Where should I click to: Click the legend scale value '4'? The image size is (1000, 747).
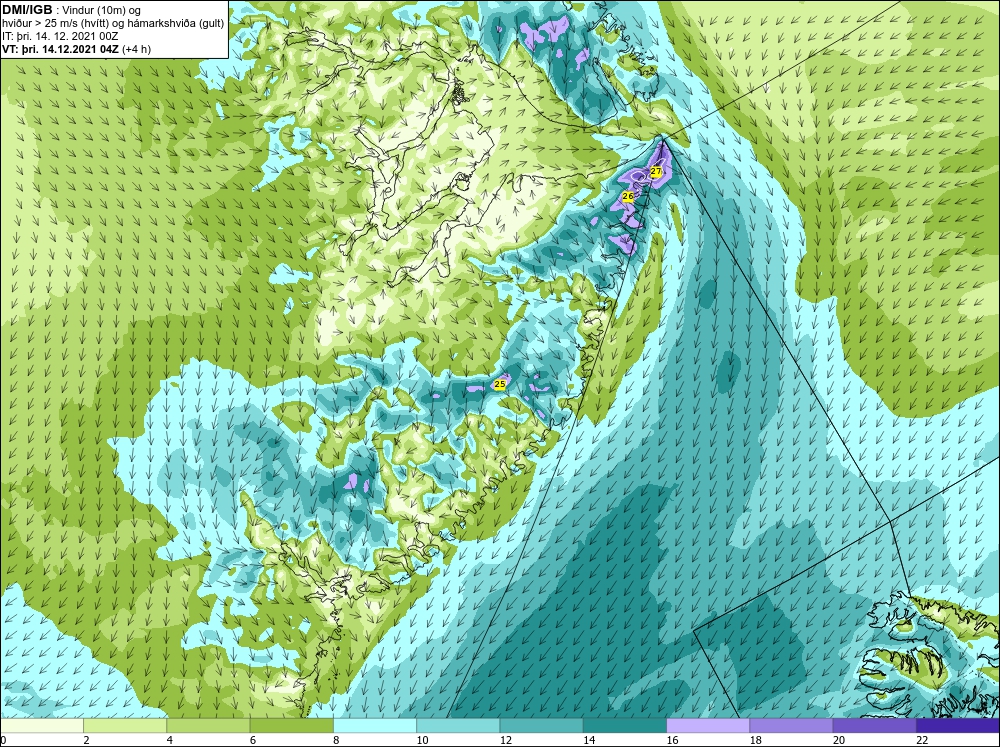click(x=169, y=740)
